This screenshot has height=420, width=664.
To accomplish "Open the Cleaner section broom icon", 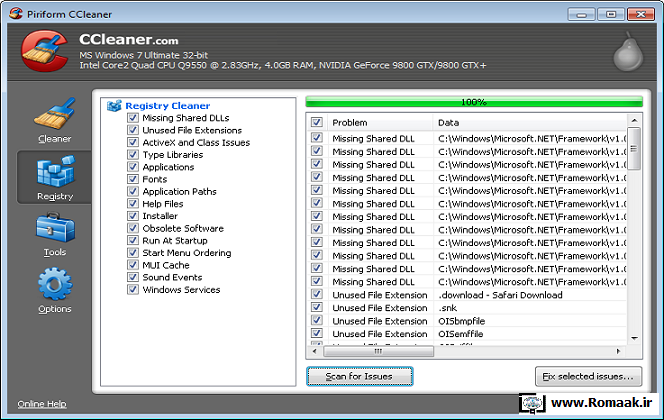I will coord(55,113).
